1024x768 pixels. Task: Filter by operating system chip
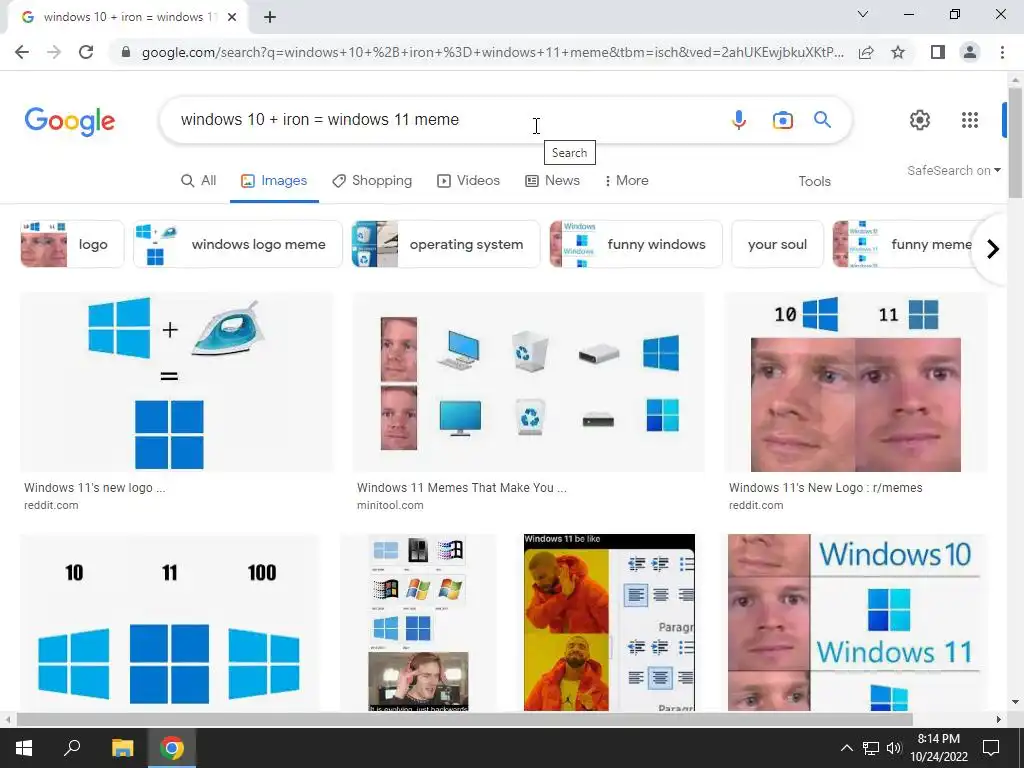click(445, 244)
